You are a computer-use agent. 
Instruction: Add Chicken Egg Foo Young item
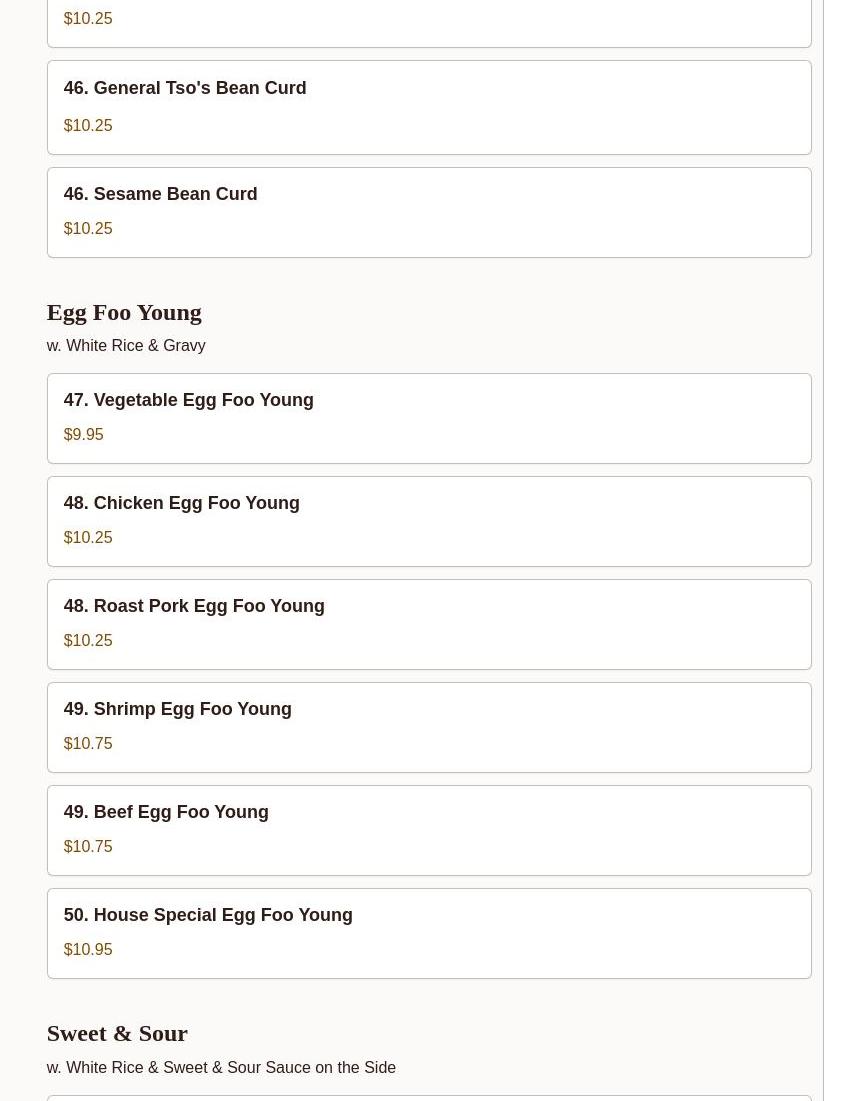(181, 503)
